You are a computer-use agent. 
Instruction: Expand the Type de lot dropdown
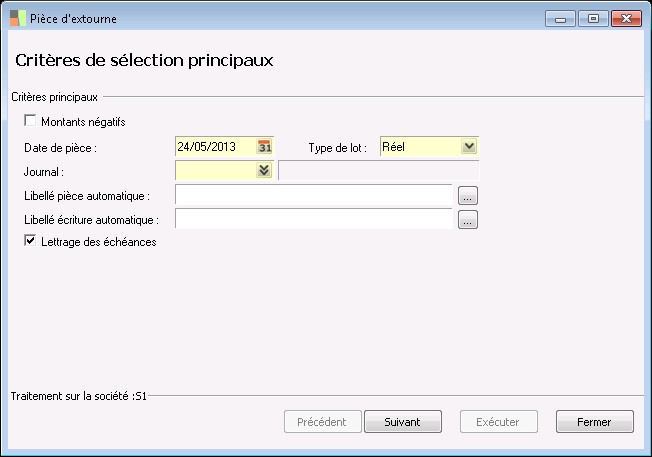469,147
